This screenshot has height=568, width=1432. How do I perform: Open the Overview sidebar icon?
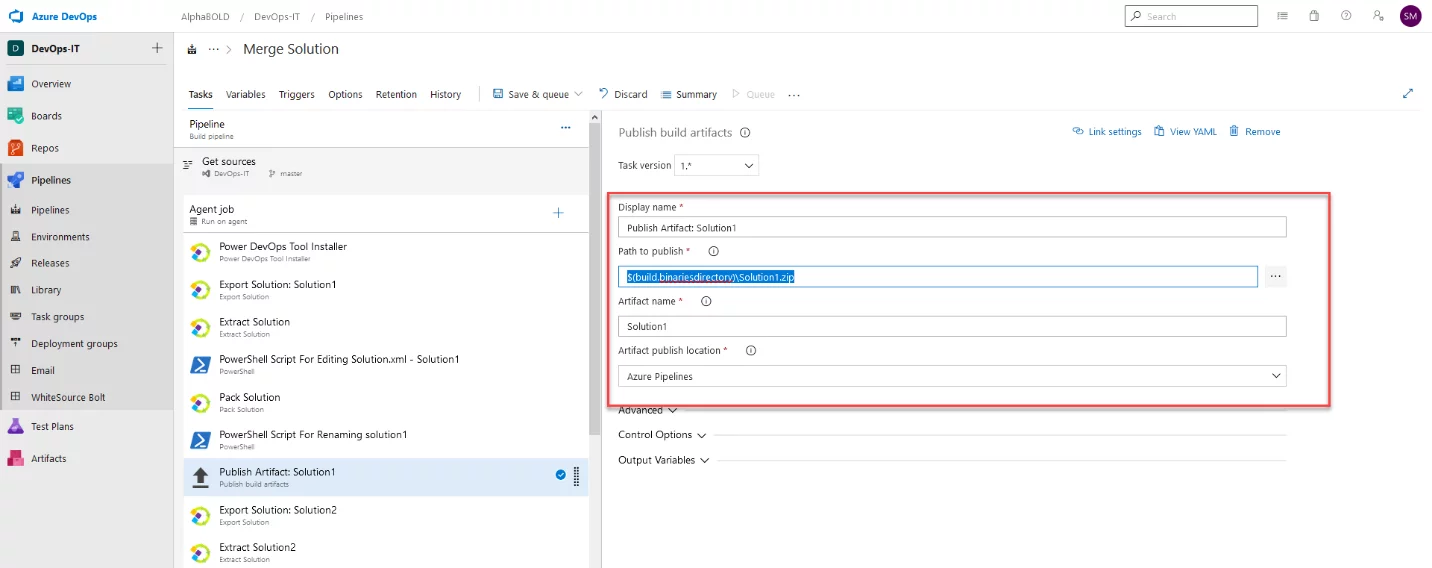tap(15, 84)
